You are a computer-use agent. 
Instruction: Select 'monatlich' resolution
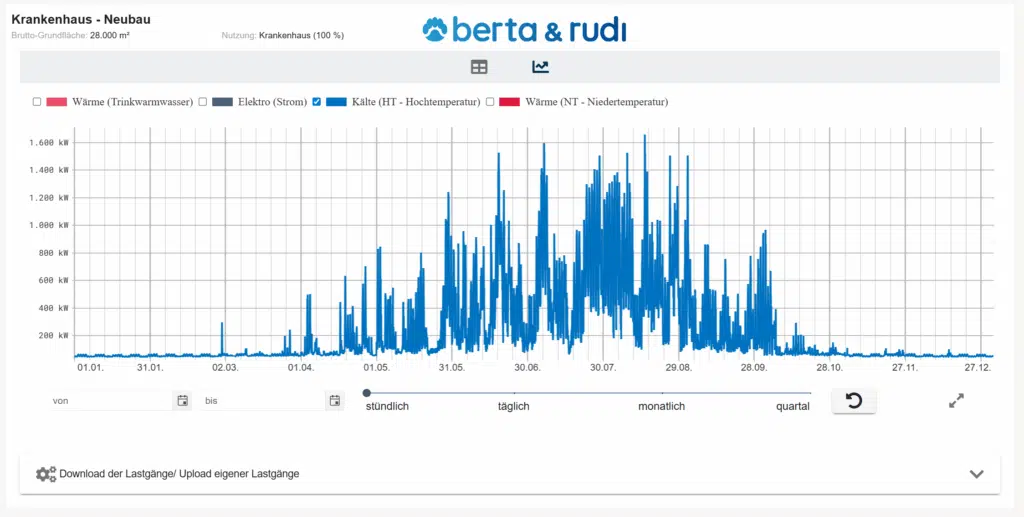pyautogui.click(x=661, y=406)
